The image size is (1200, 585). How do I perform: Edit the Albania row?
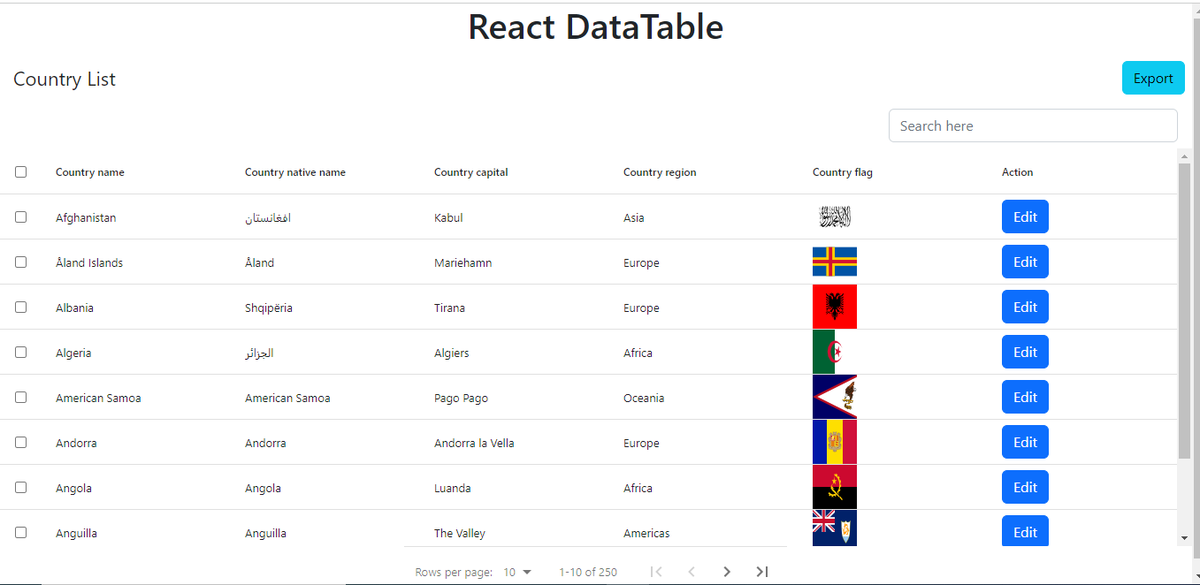tap(1025, 307)
